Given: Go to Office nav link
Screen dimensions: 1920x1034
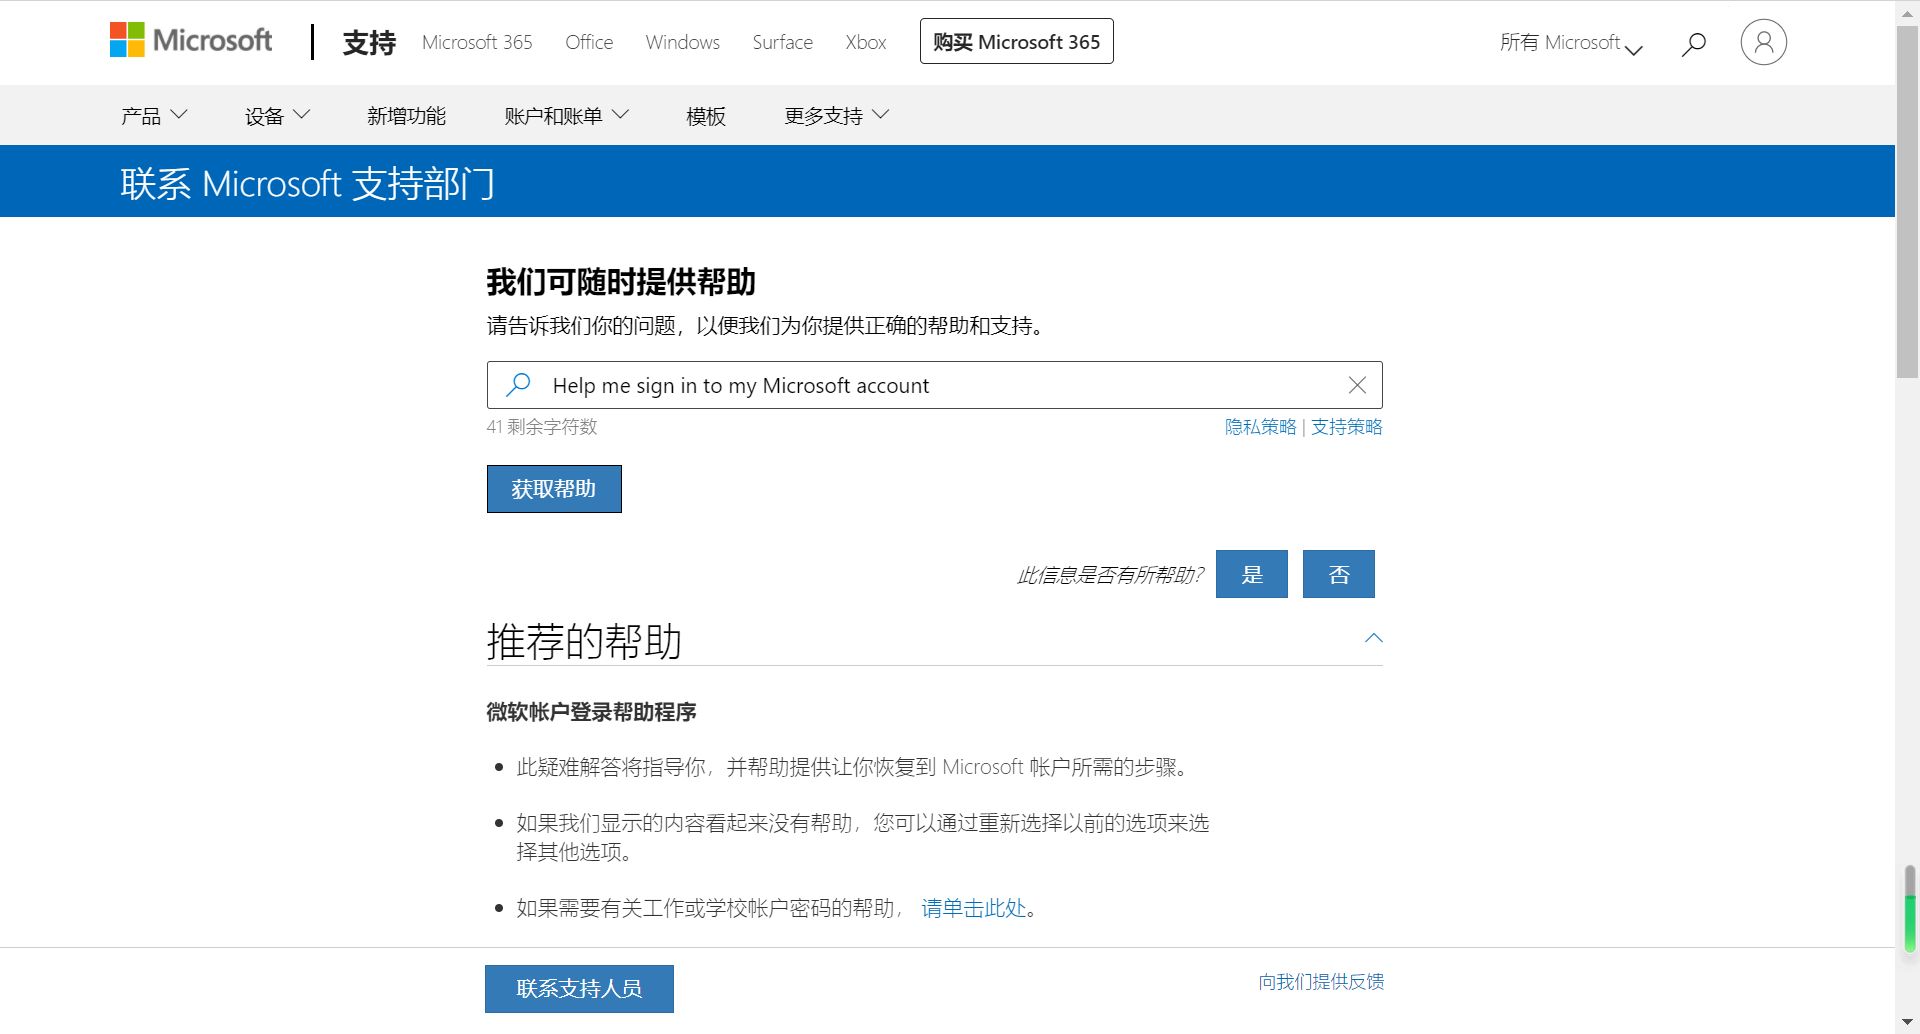Looking at the screenshot, I should (589, 42).
